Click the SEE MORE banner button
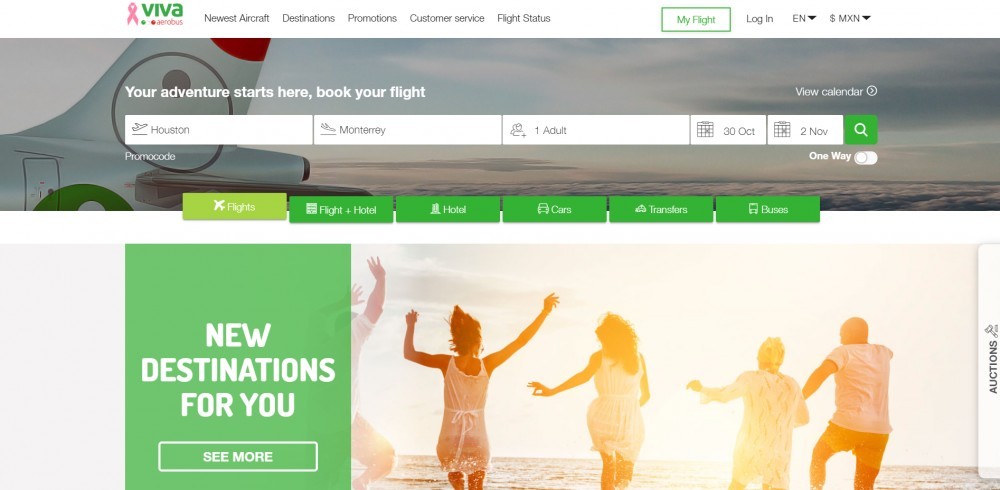Image resolution: width=1000 pixels, height=490 pixels. [x=238, y=457]
